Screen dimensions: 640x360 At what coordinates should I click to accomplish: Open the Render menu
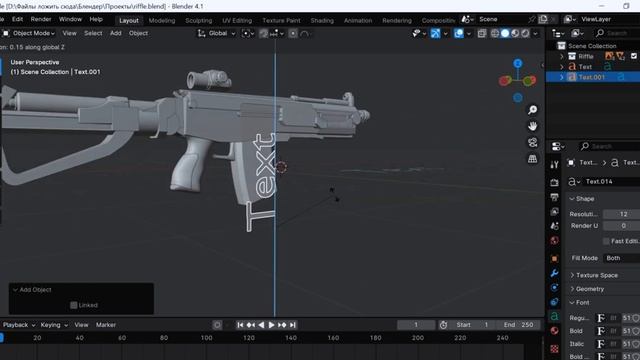[41, 19]
